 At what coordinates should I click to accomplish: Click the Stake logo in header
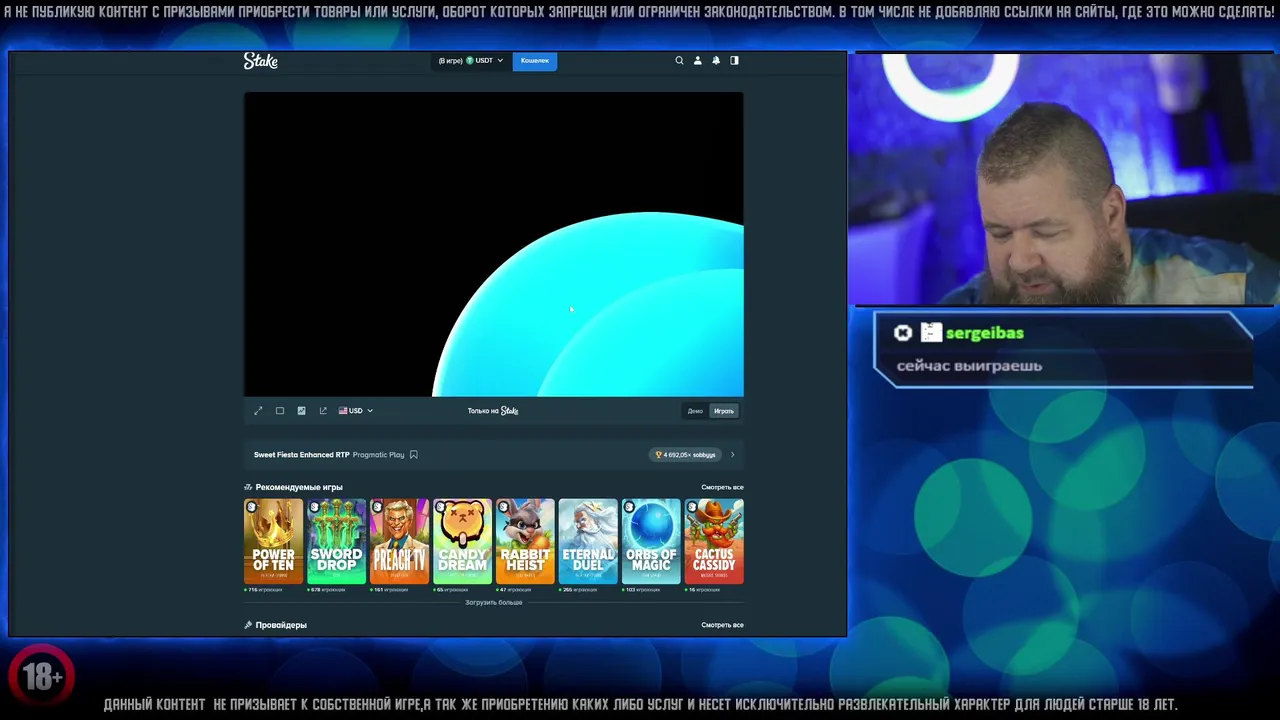pos(261,61)
